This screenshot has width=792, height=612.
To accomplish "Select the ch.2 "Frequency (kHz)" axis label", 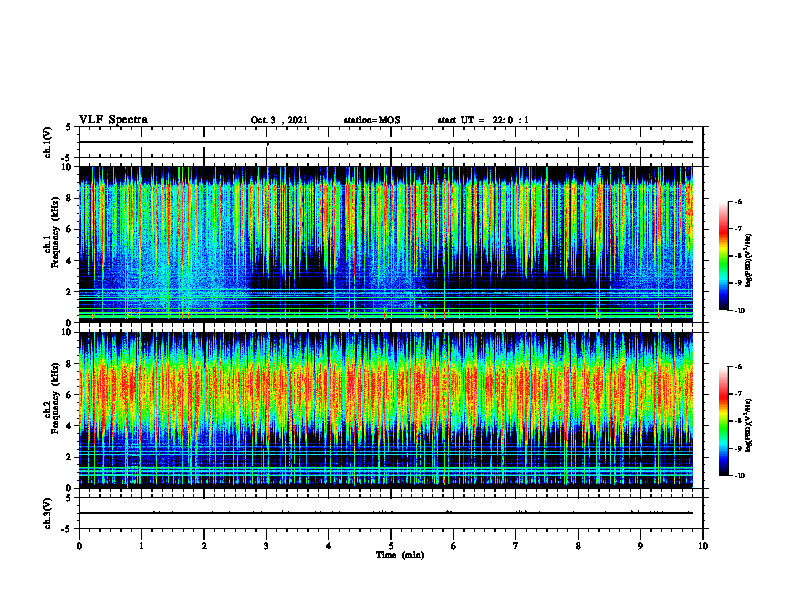I will (56, 398).
